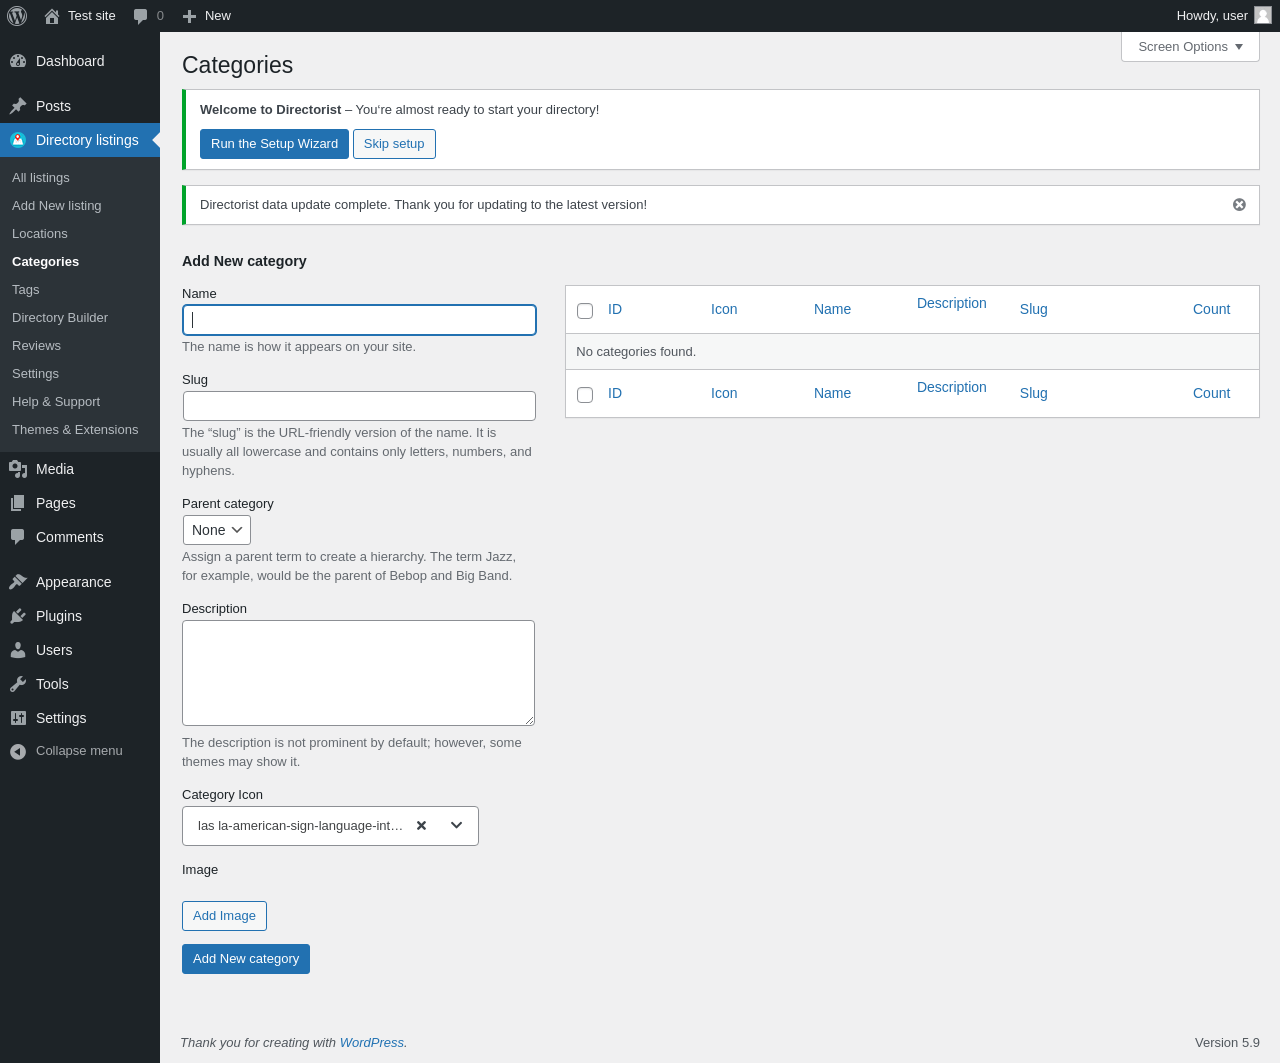Click the user avatar next to Howdy

pyautogui.click(x=1263, y=15)
